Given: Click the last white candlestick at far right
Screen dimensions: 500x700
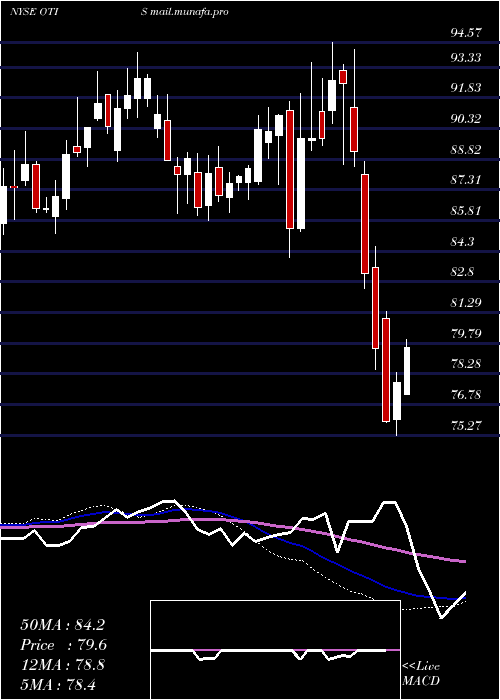Looking at the screenshot, I should pyautogui.click(x=407, y=371).
